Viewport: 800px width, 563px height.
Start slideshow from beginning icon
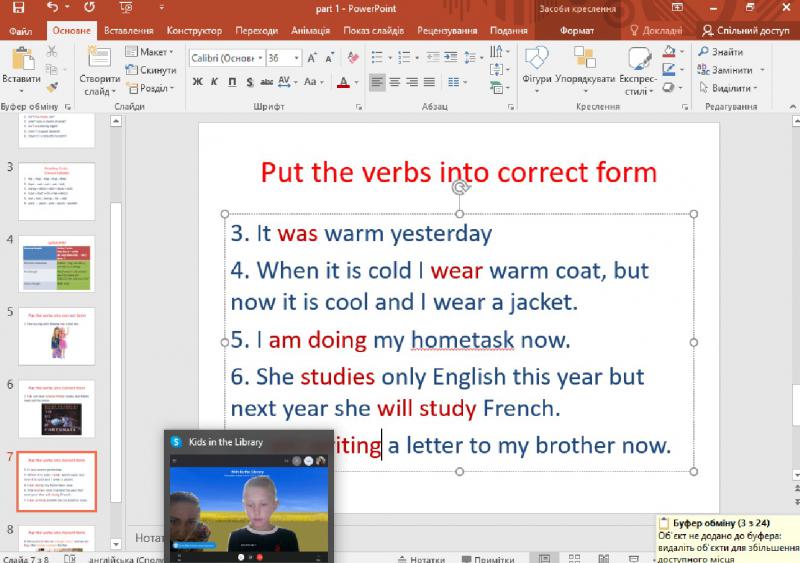click(126, 7)
